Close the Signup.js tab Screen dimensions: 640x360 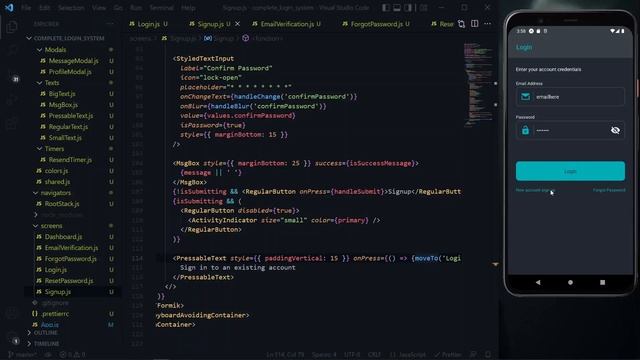[x=238, y=24]
